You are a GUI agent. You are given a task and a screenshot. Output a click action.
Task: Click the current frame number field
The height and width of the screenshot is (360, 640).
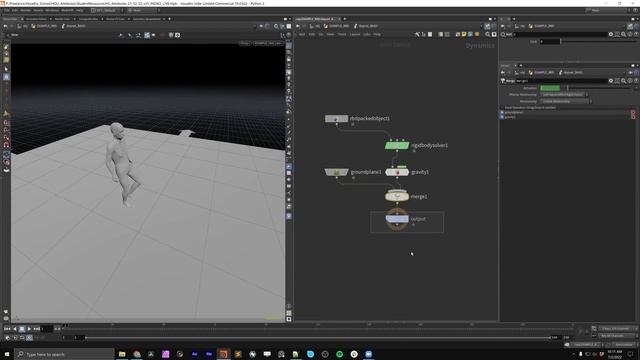coord(47,329)
